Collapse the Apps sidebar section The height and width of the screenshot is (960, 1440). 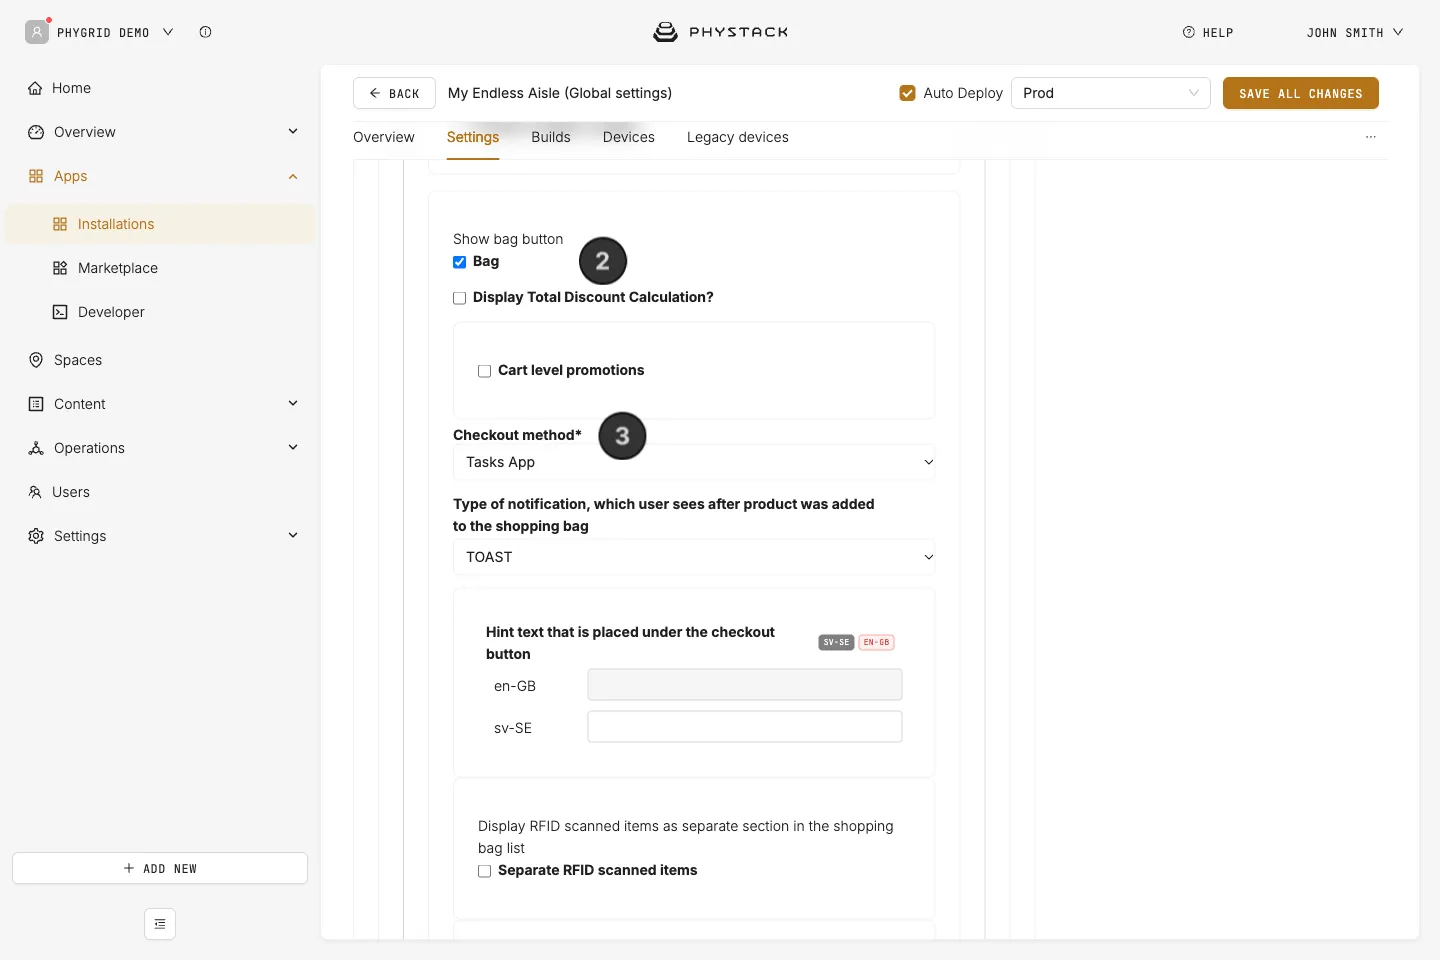point(293,176)
